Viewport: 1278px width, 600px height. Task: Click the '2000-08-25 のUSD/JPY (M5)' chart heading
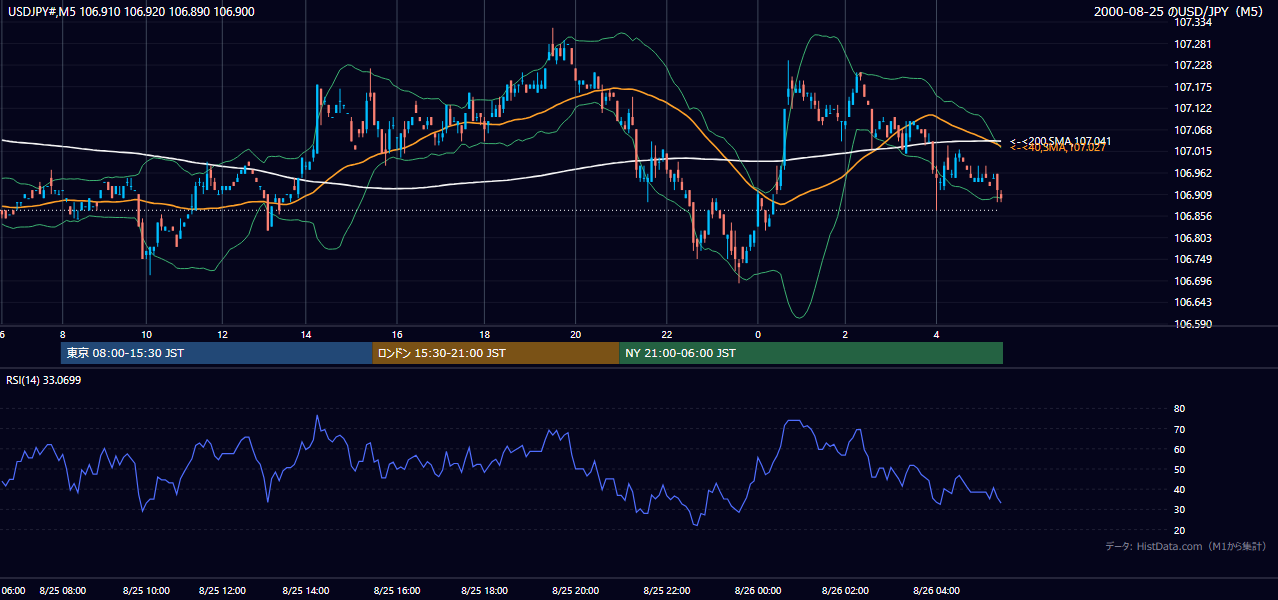tap(1181, 11)
